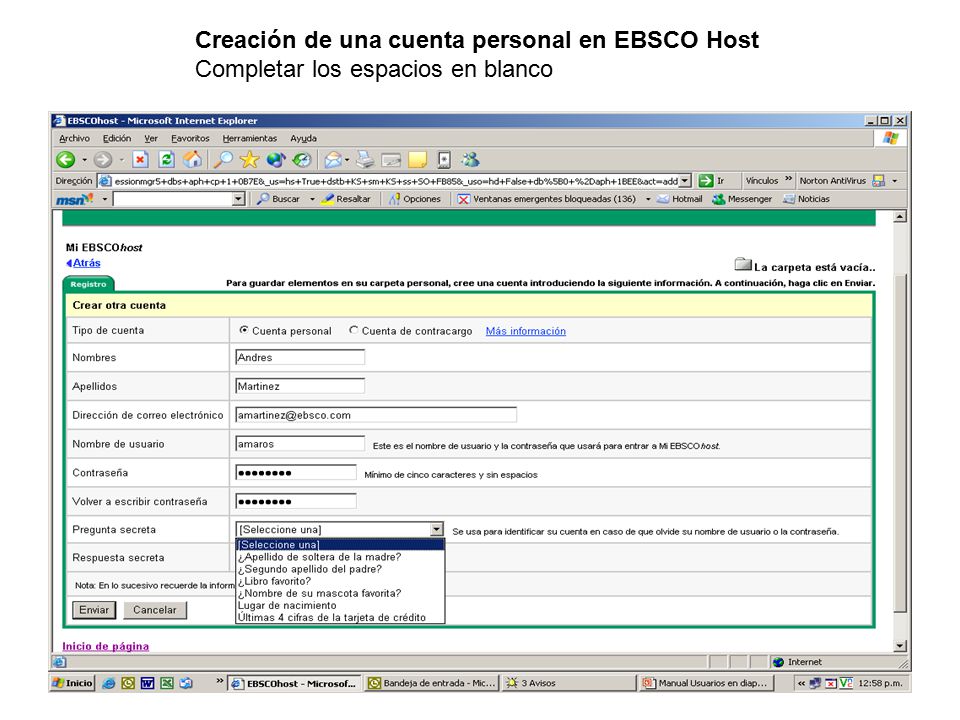
Task: Click Internet Explorer quick launch icon
Action: 108,683
